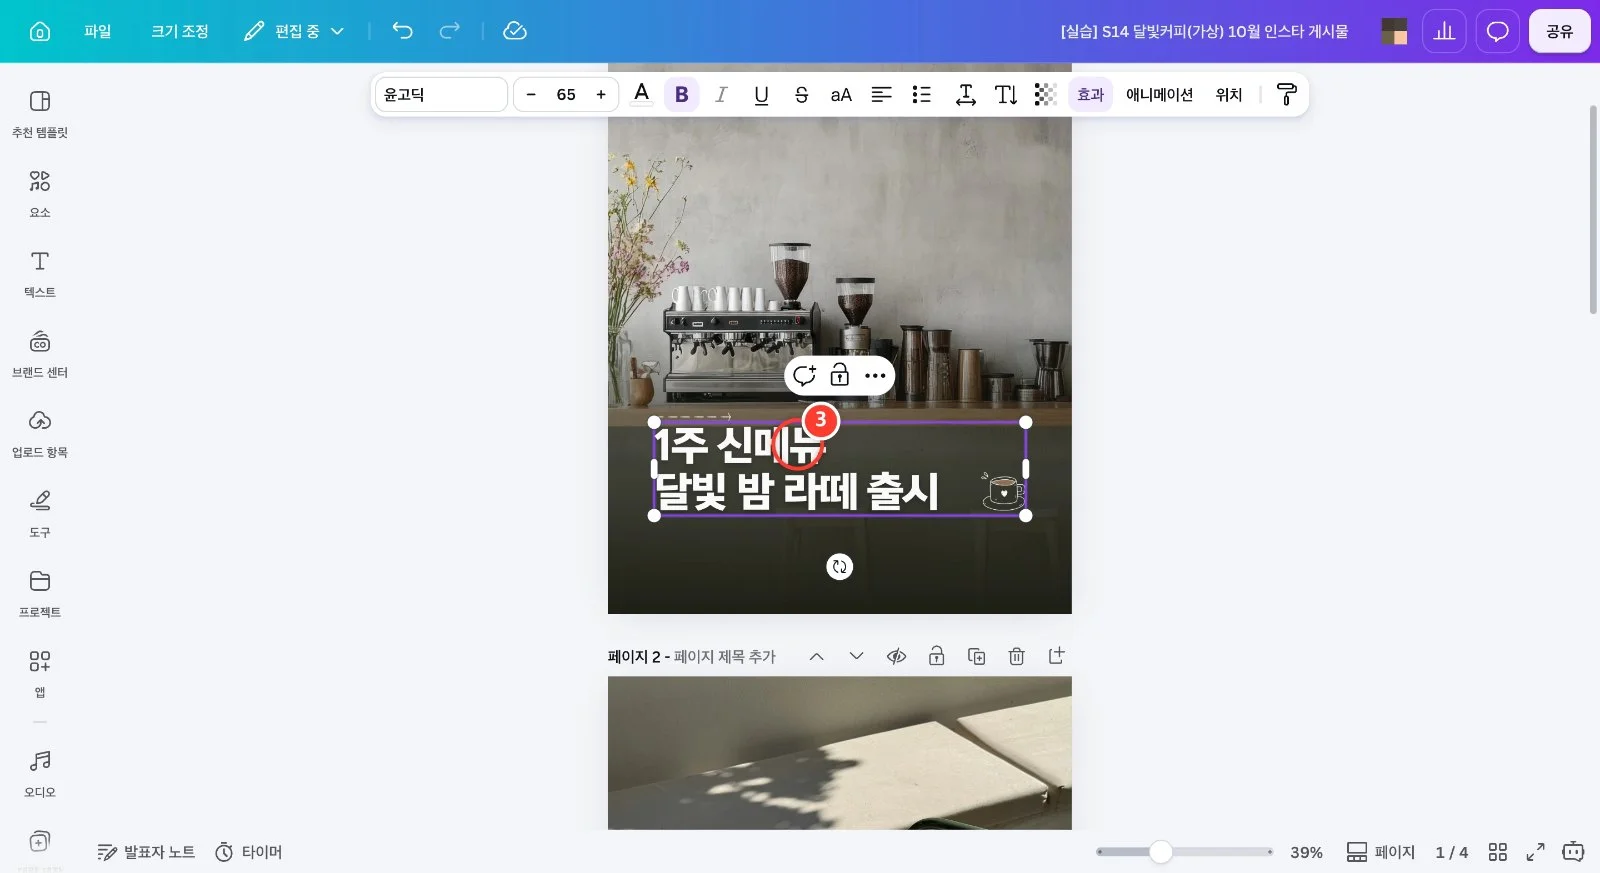
Task: Click 페이지 제목 추가 for page 2
Action: [725, 657]
